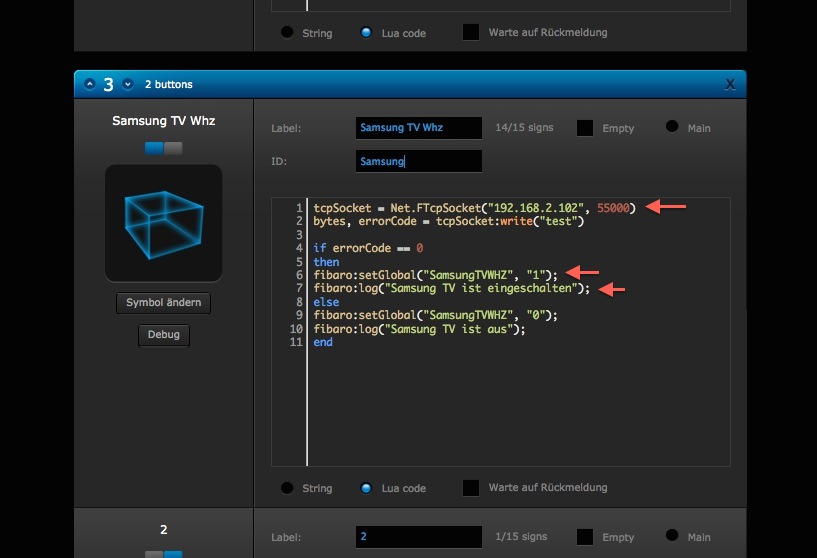Click the two-button preview under Samsung TV Whz
817x558 pixels.
click(x=163, y=148)
